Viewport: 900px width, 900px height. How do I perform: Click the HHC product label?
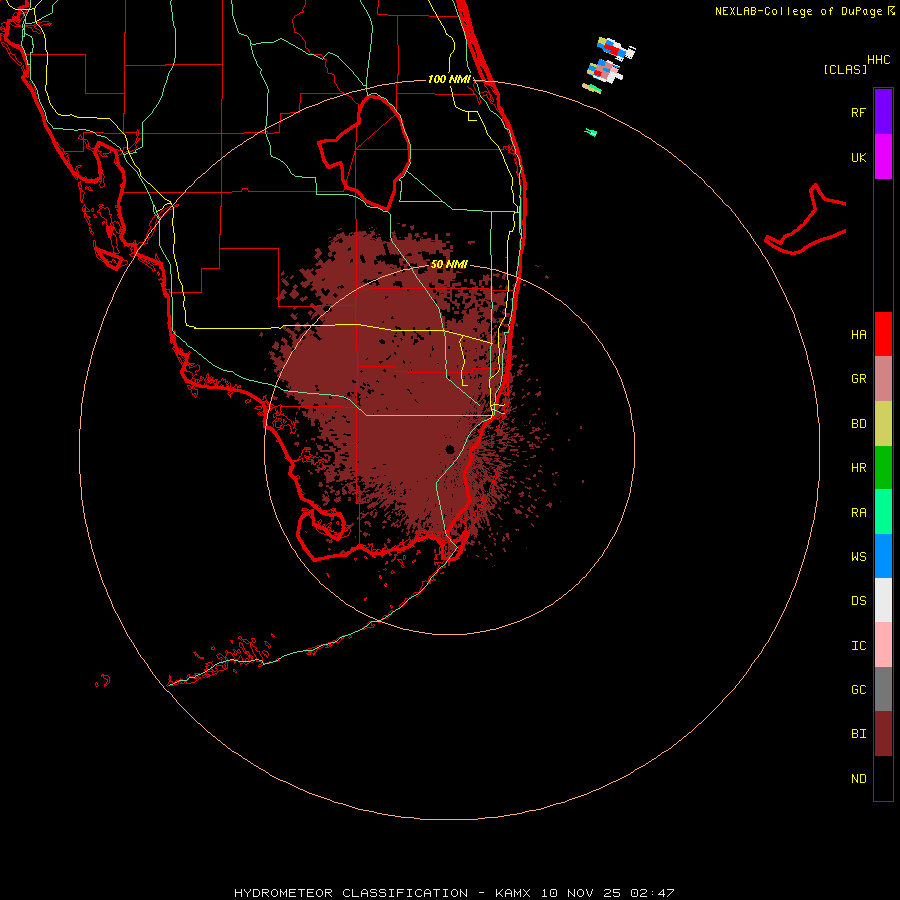[x=878, y=60]
